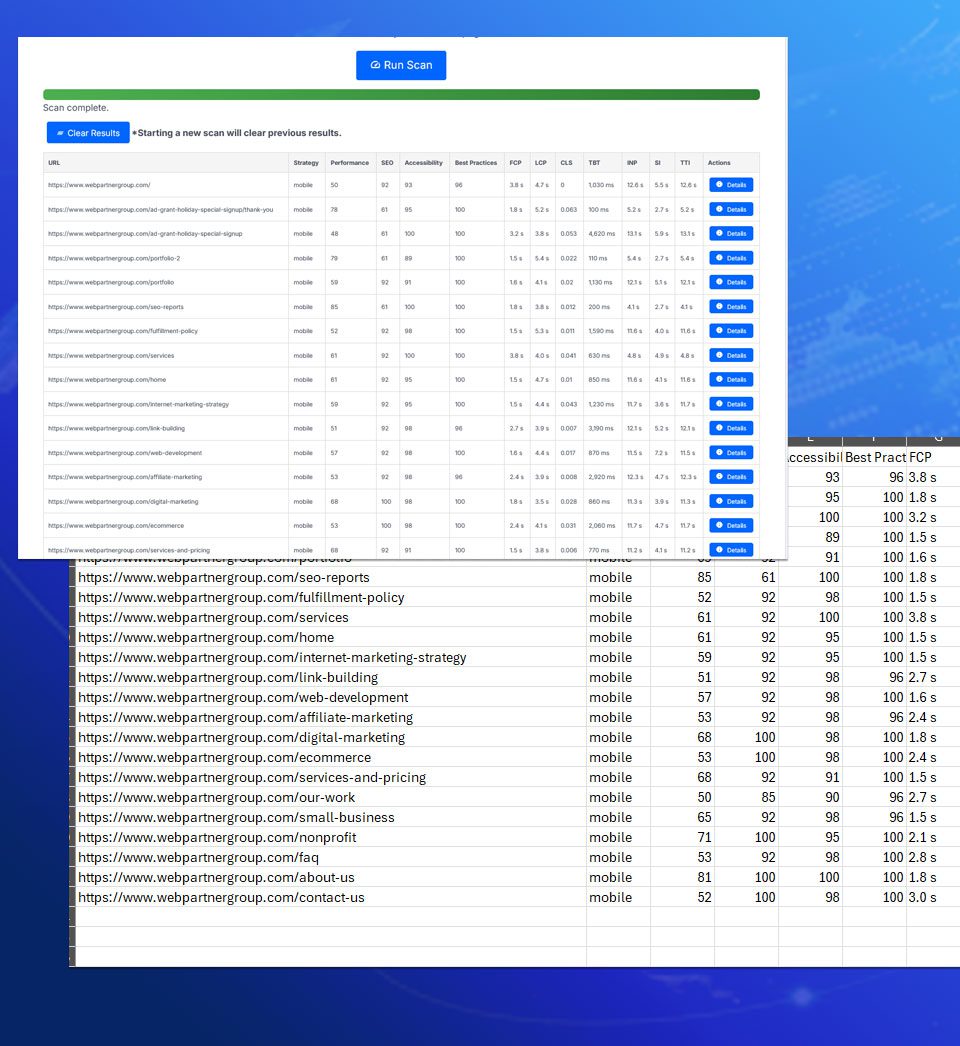Click the Performance column header
Viewport: 960px width, 1046px height.
(350, 163)
